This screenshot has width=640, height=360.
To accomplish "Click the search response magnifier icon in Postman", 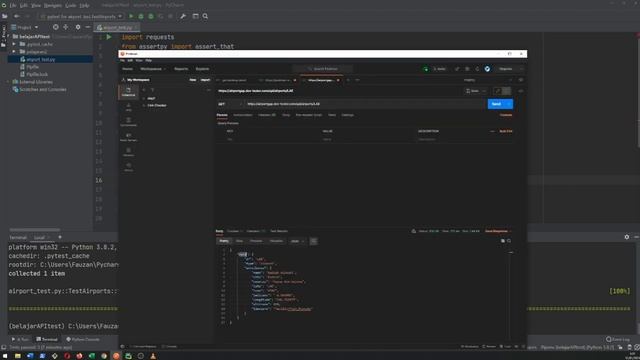I will [x=509, y=241].
